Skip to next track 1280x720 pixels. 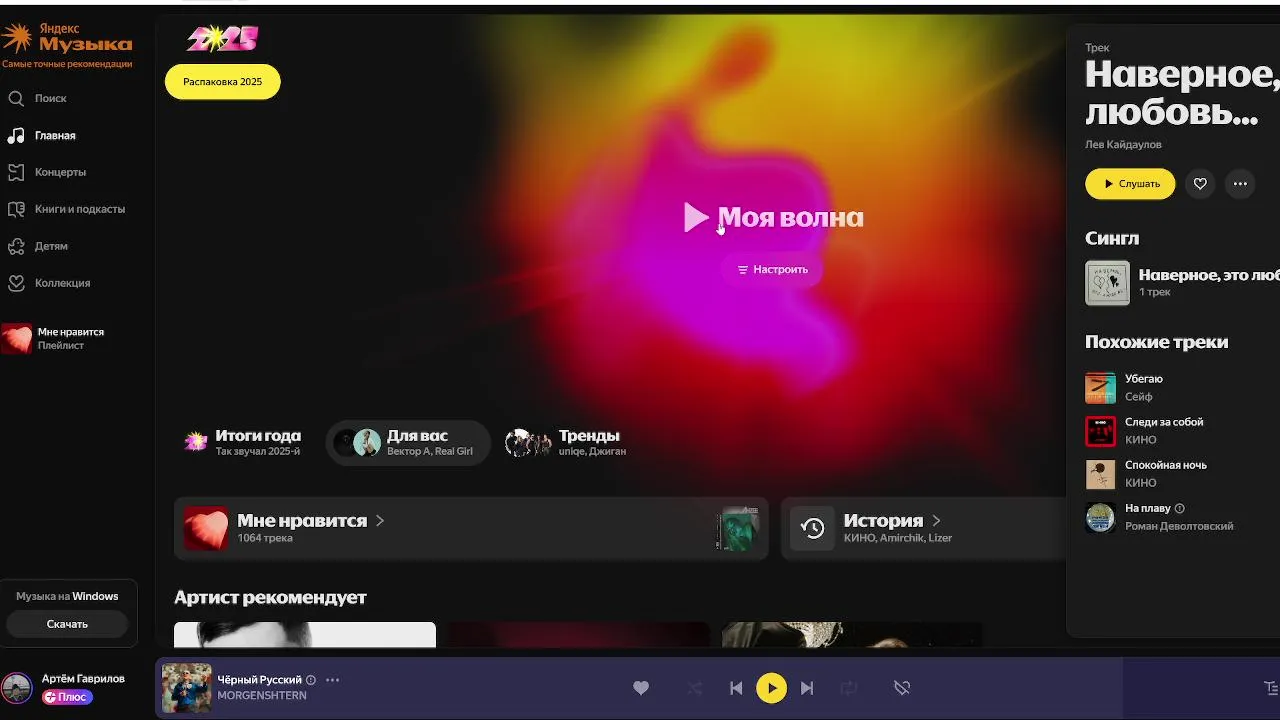(807, 688)
